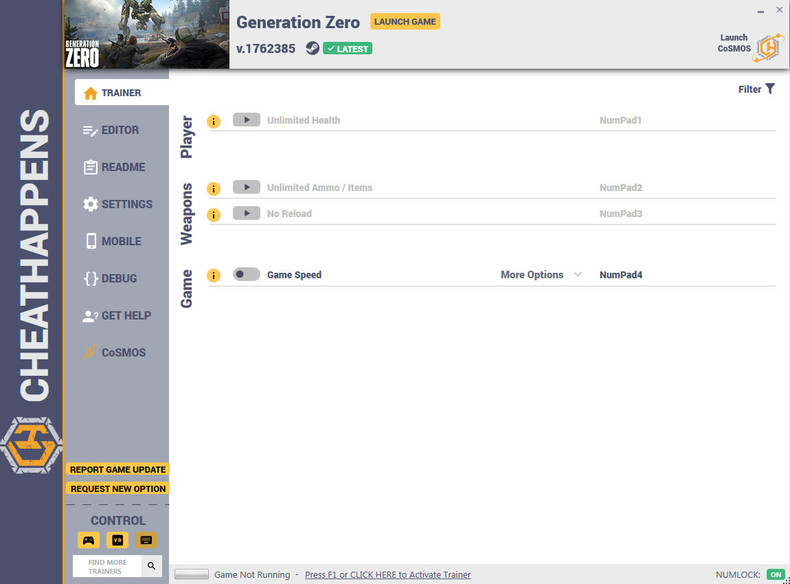Click the version v.1762385 text
Viewport: 790px width, 584px height.
pyautogui.click(x=266, y=49)
